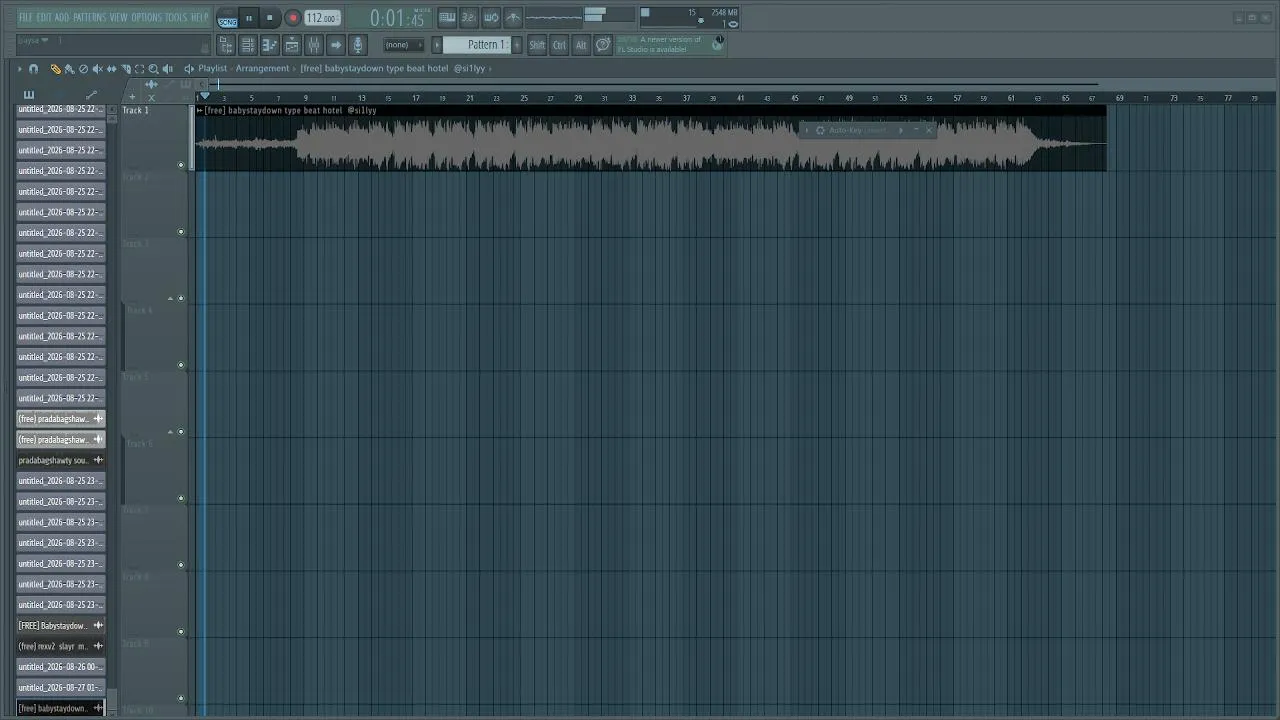Toggle the metronome icon

click(x=513, y=18)
